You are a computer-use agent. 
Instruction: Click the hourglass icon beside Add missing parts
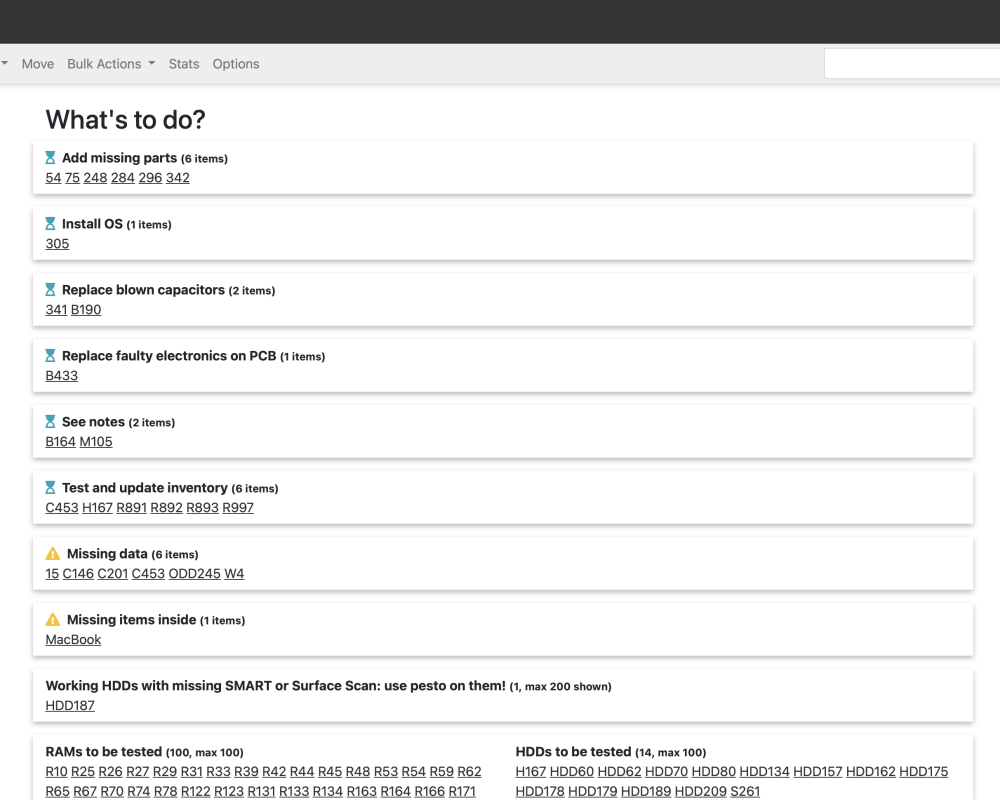point(50,158)
